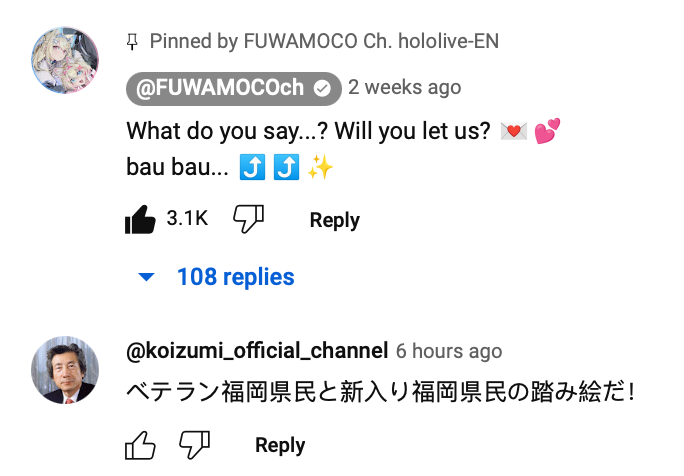Click the sparkles emoji after bau bau

[320, 167]
